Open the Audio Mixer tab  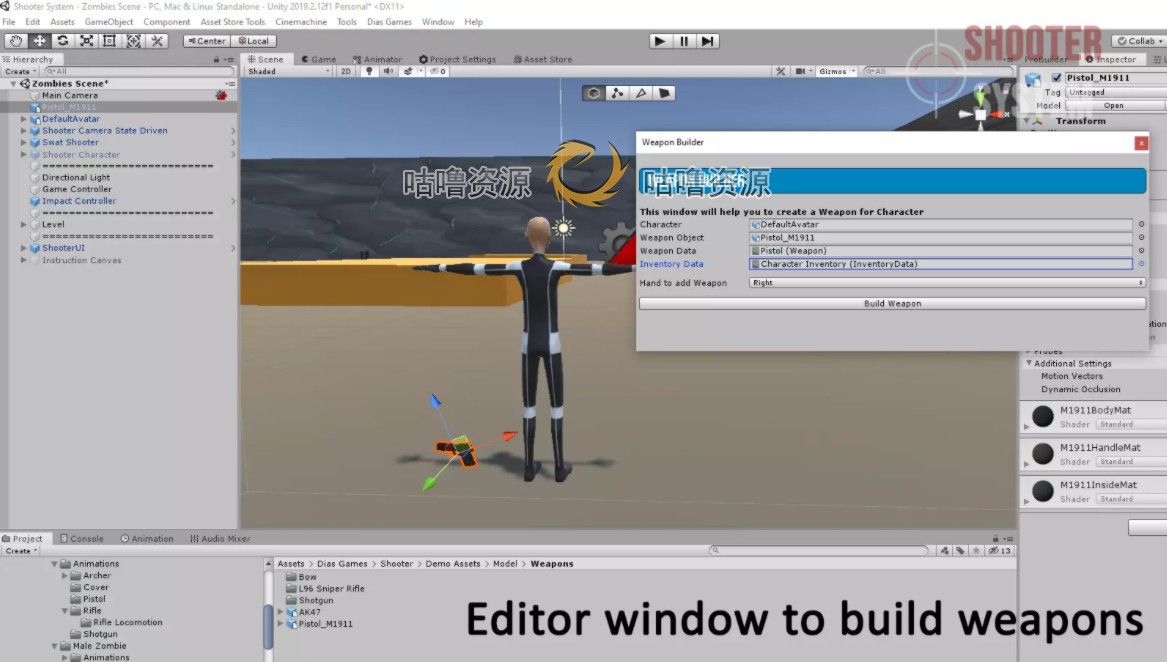220,538
